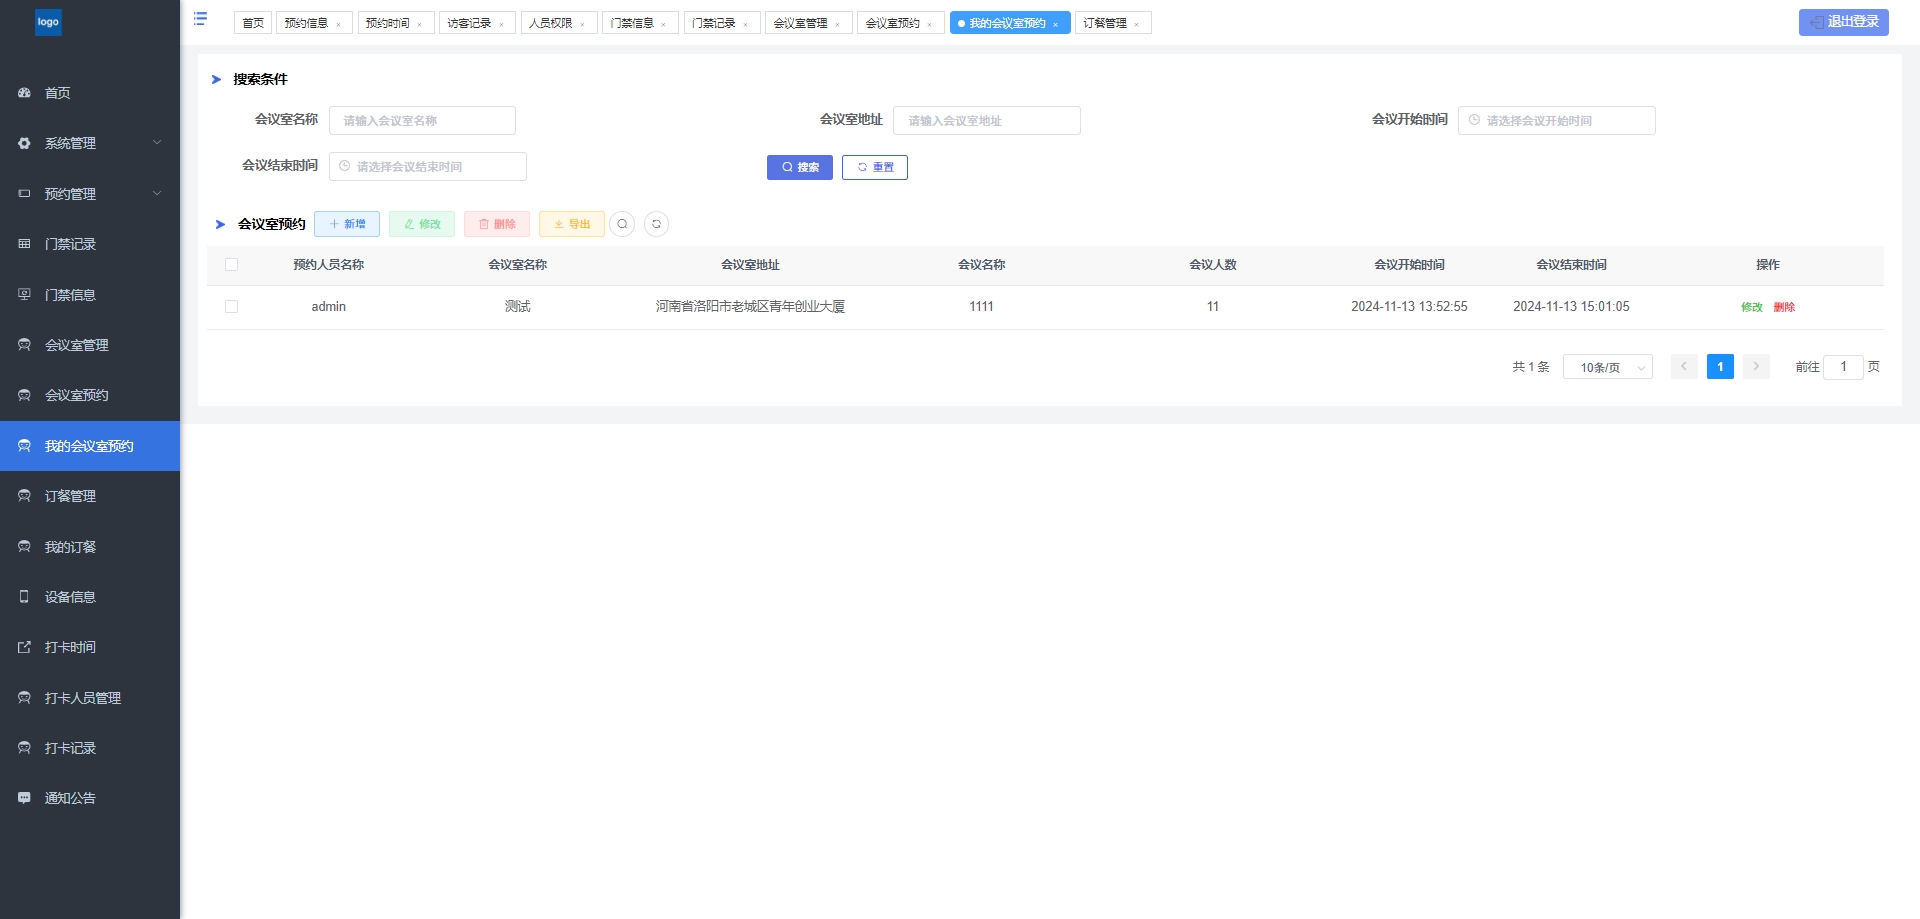Click the device icon beside 设备信息
Screen dimensions: 1920x919
pos(24,596)
